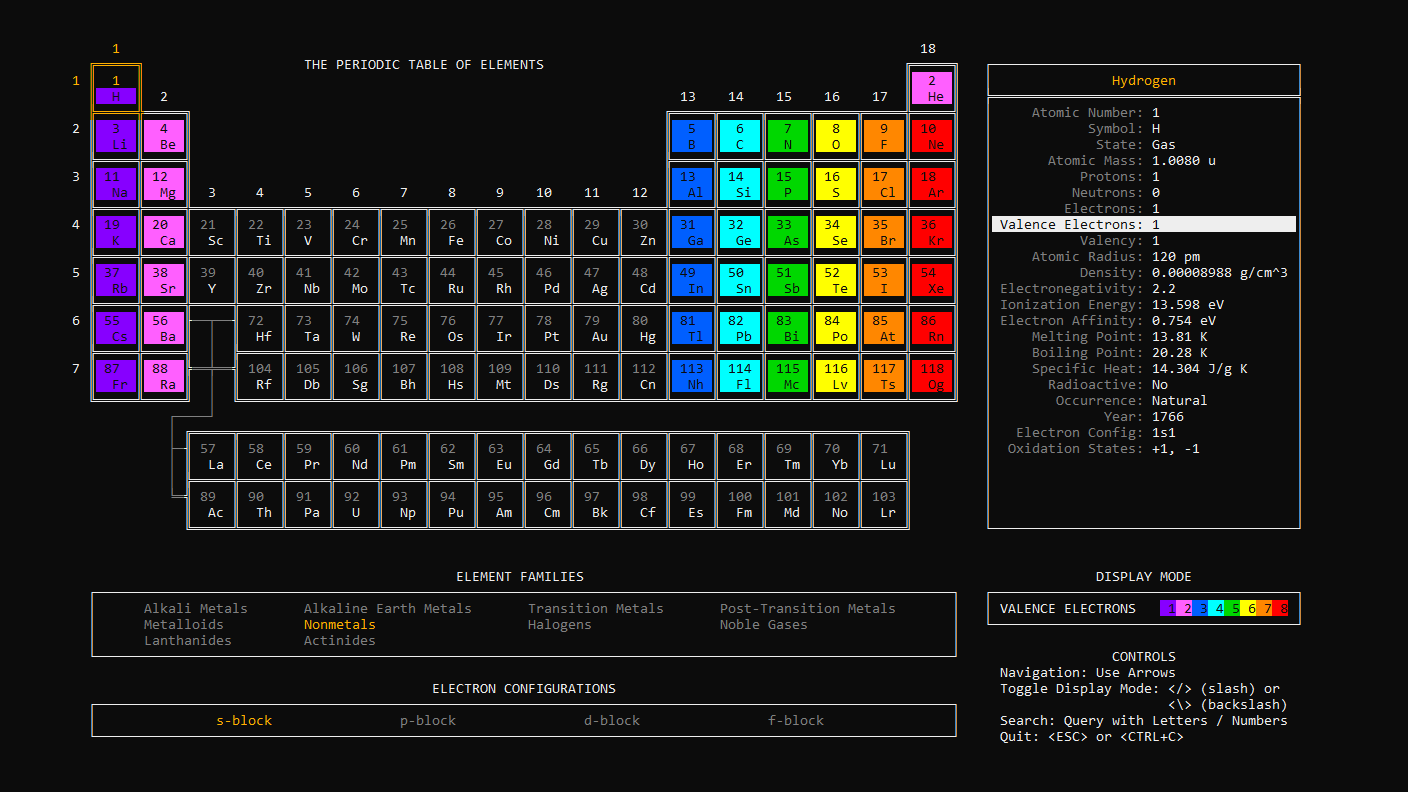The height and width of the screenshot is (792, 1408).
Task: Click the Radioactive row in the Hydrogen panel
Action: pyautogui.click(x=1143, y=384)
